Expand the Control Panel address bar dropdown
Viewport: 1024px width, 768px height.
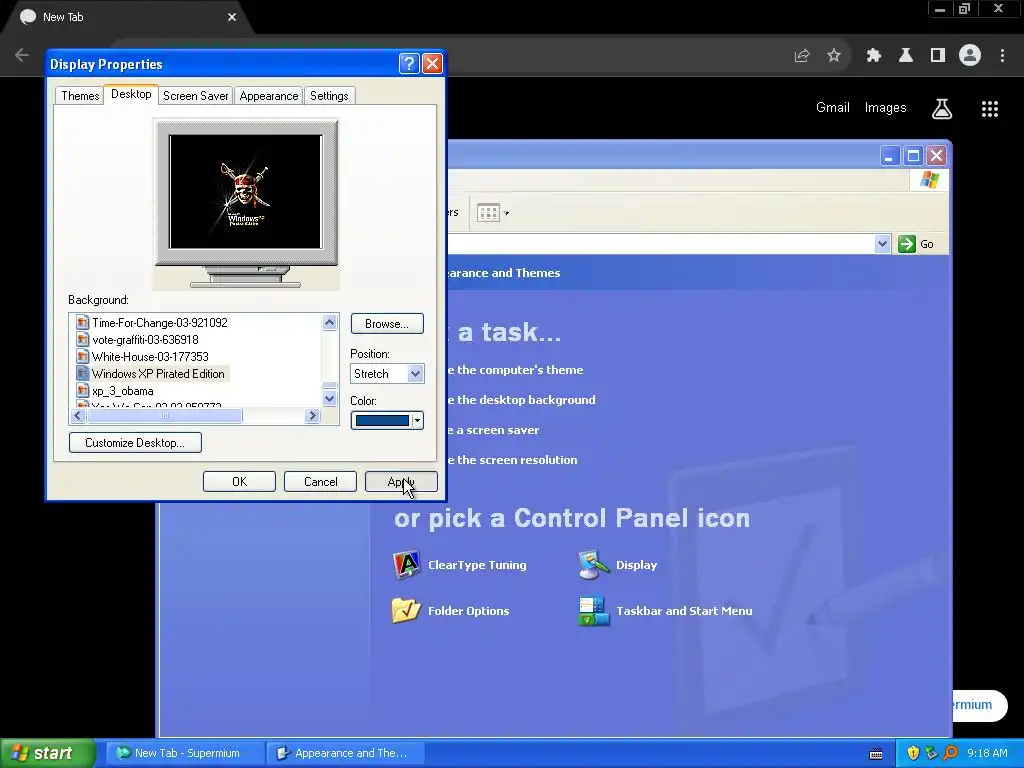[x=882, y=244]
